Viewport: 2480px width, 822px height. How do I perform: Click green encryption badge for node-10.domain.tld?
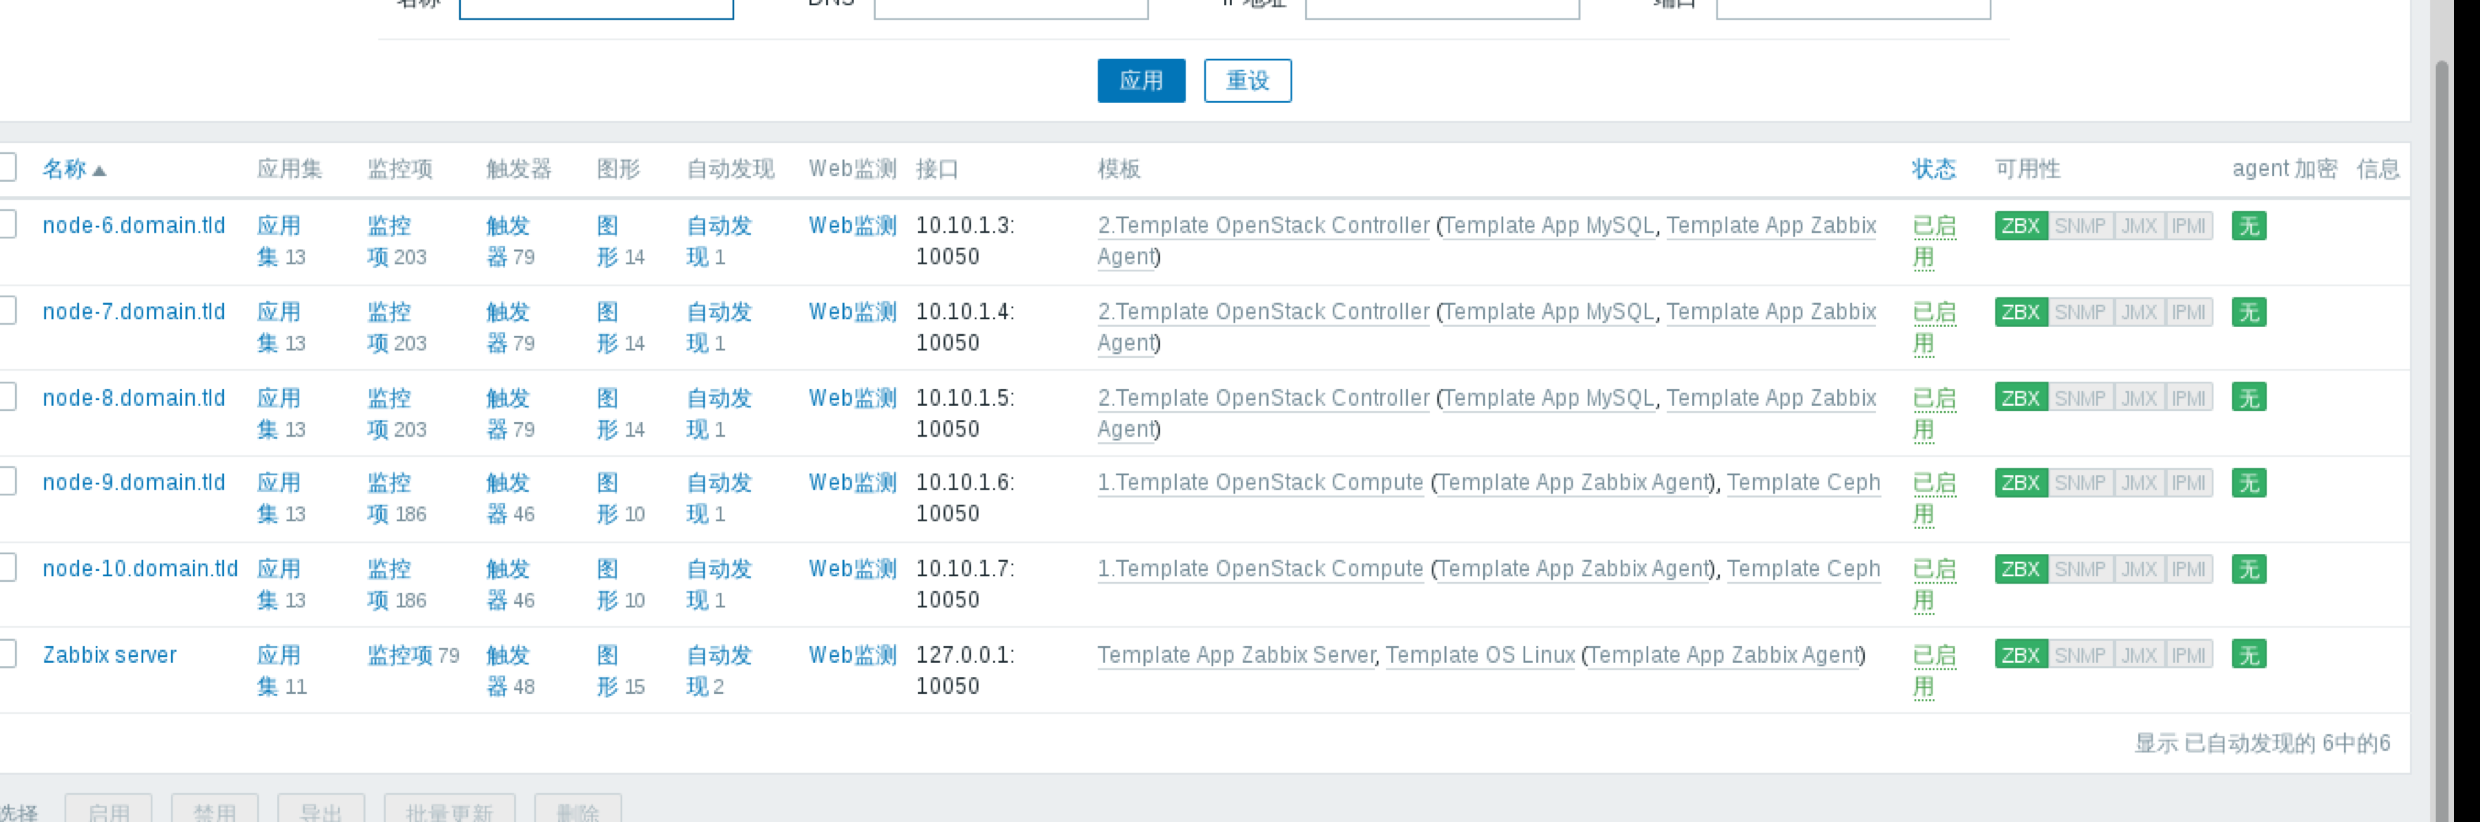coord(2248,569)
